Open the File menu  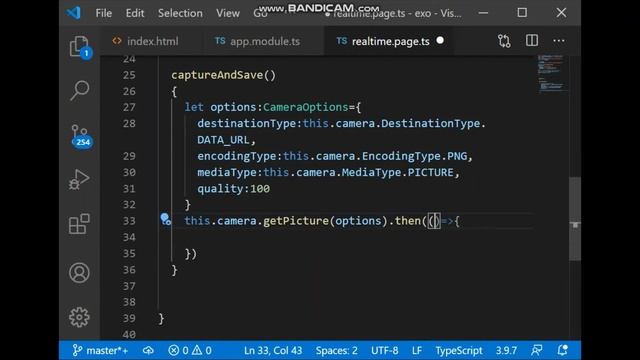104,13
